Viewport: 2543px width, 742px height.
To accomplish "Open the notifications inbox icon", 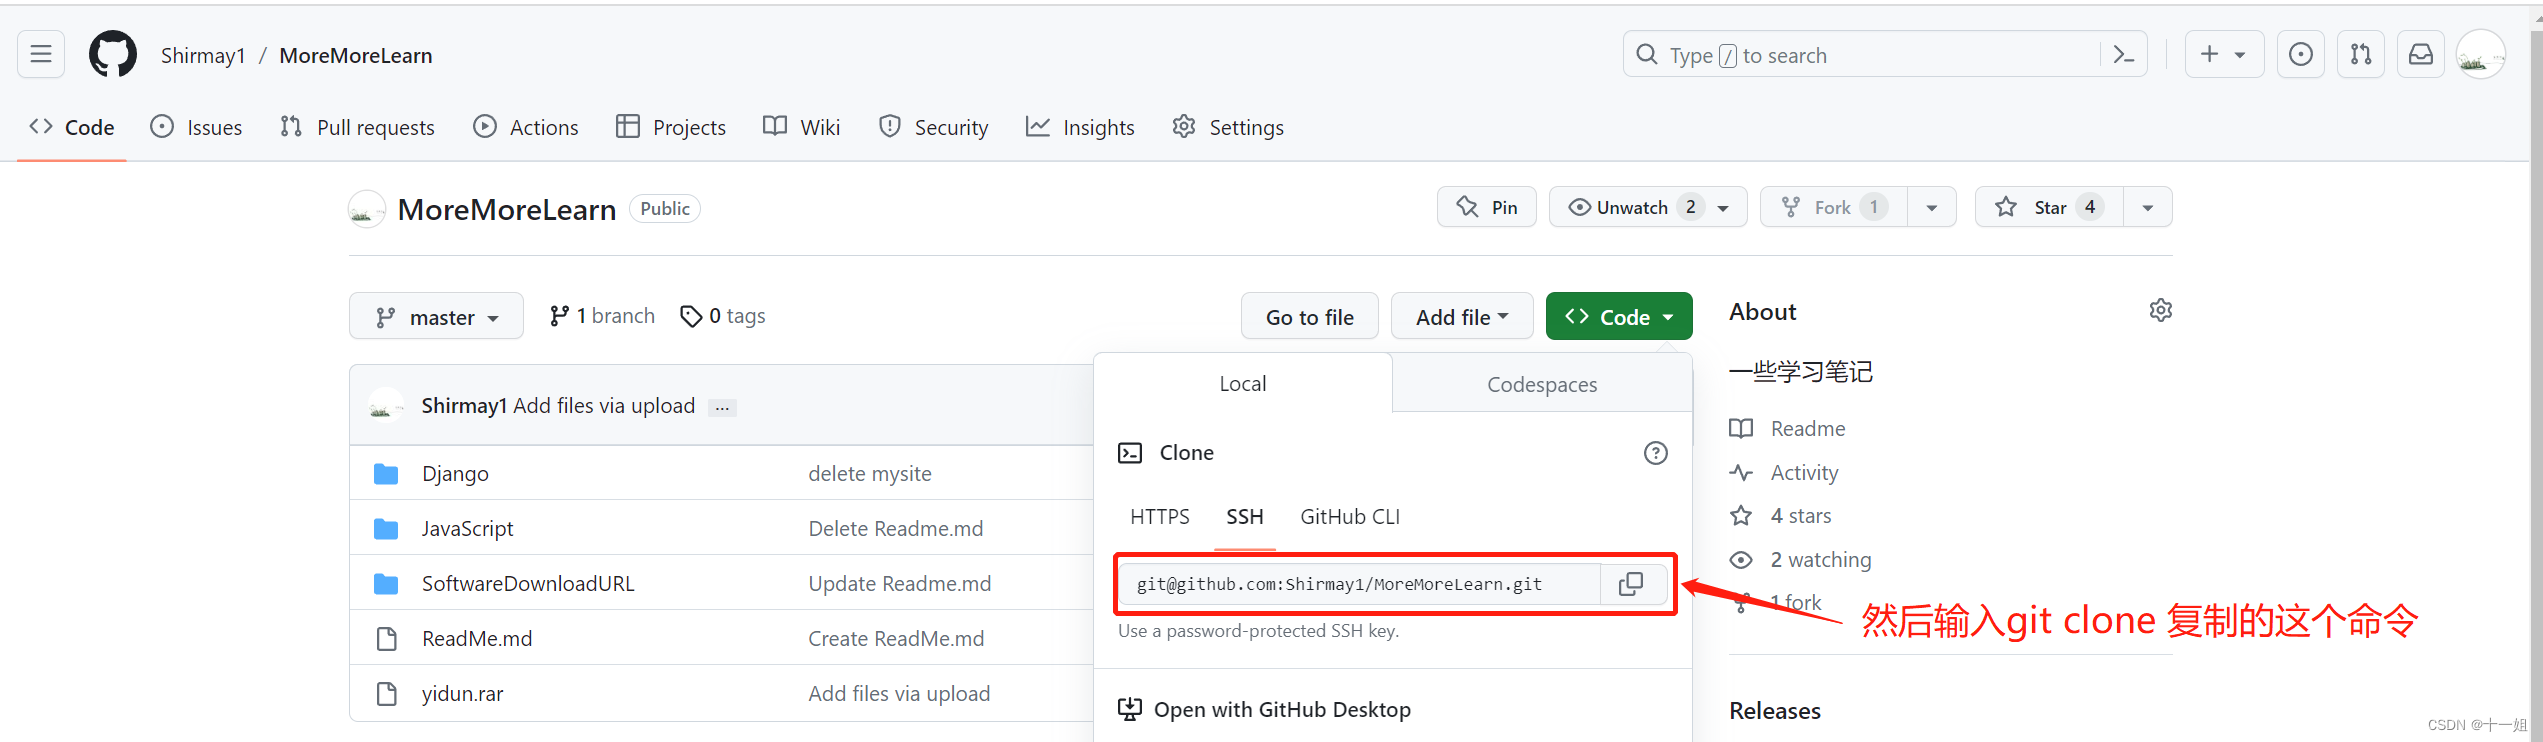I will pos(2421,54).
